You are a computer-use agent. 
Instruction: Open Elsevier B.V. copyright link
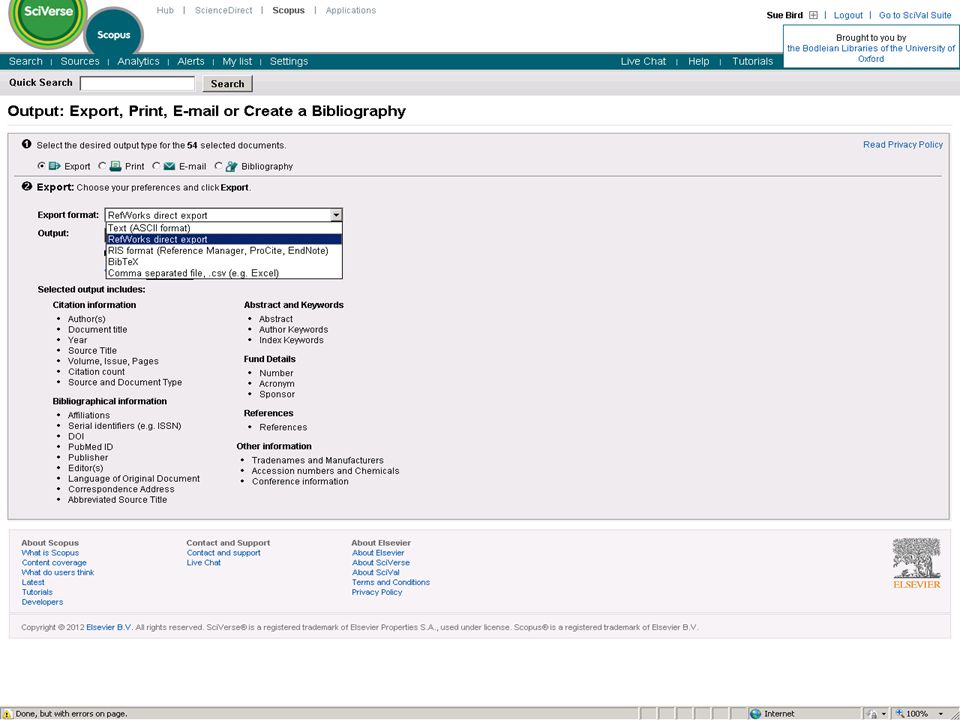(x=109, y=627)
